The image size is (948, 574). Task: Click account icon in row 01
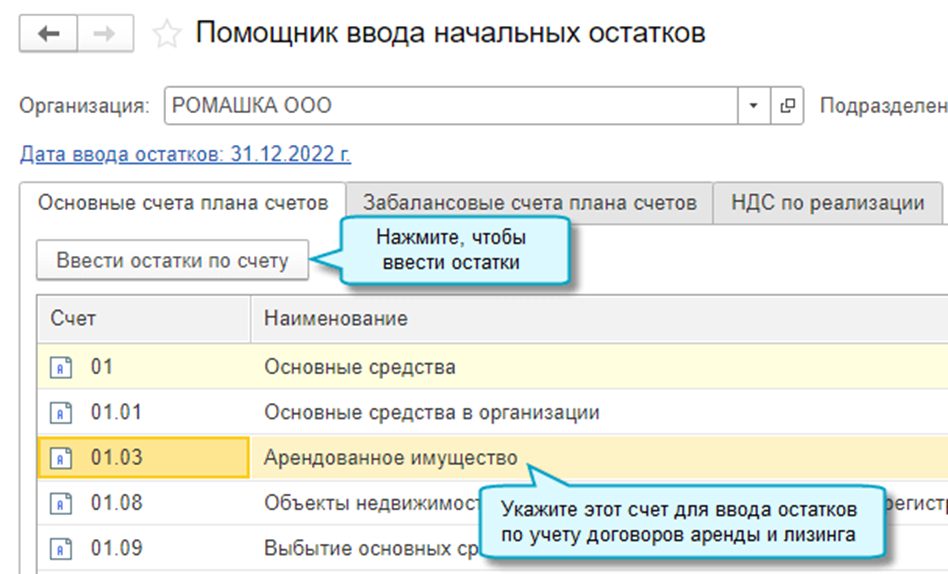[x=61, y=367]
